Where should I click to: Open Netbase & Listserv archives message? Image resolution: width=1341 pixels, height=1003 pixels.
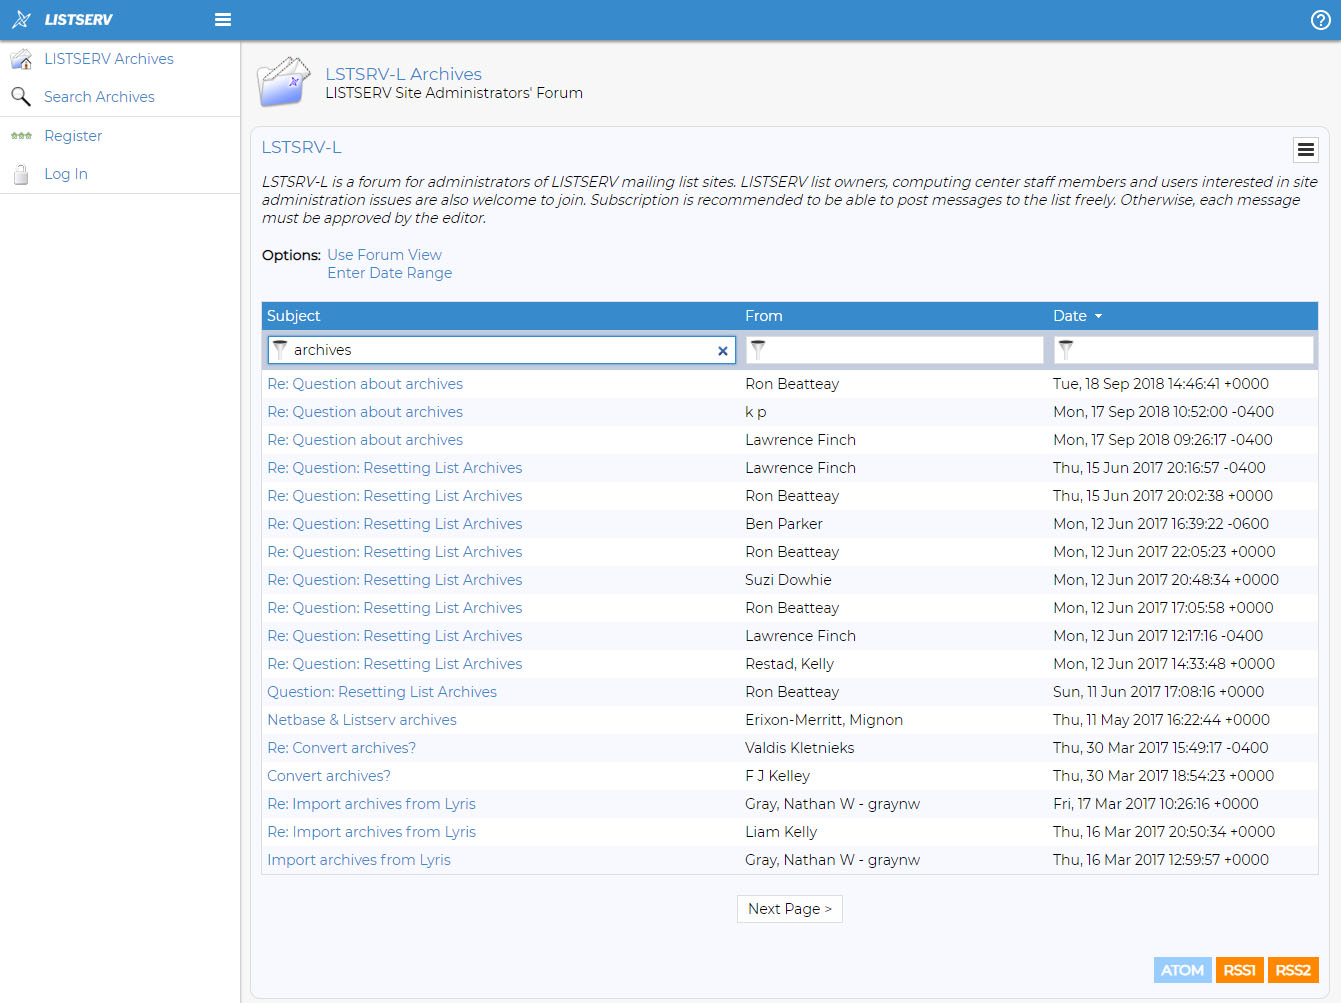click(x=362, y=720)
